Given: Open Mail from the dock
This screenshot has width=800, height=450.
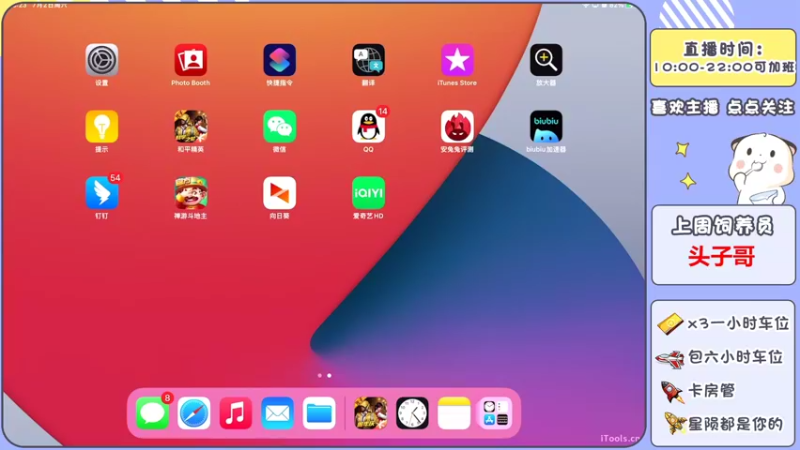Looking at the screenshot, I should (277, 413).
